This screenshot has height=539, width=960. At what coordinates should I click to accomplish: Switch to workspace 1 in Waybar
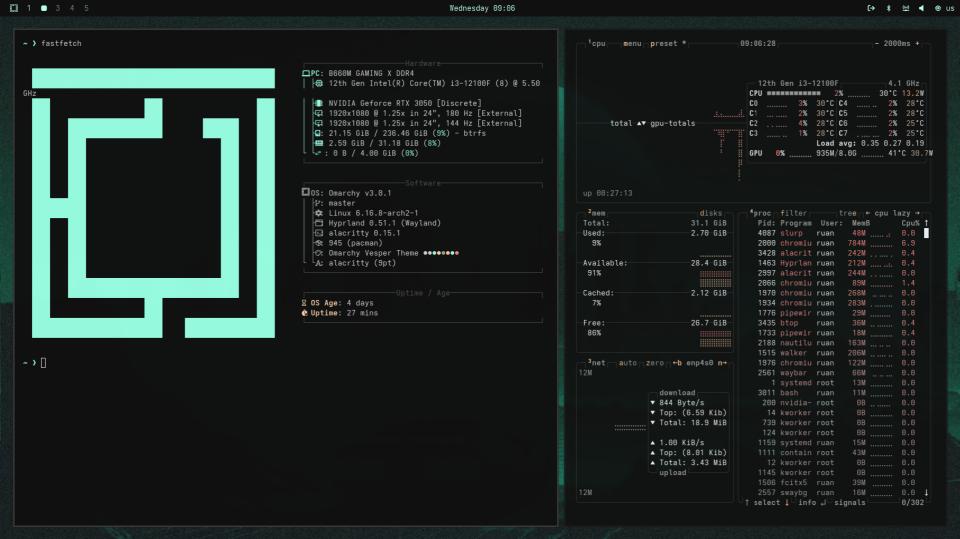pos(29,8)
